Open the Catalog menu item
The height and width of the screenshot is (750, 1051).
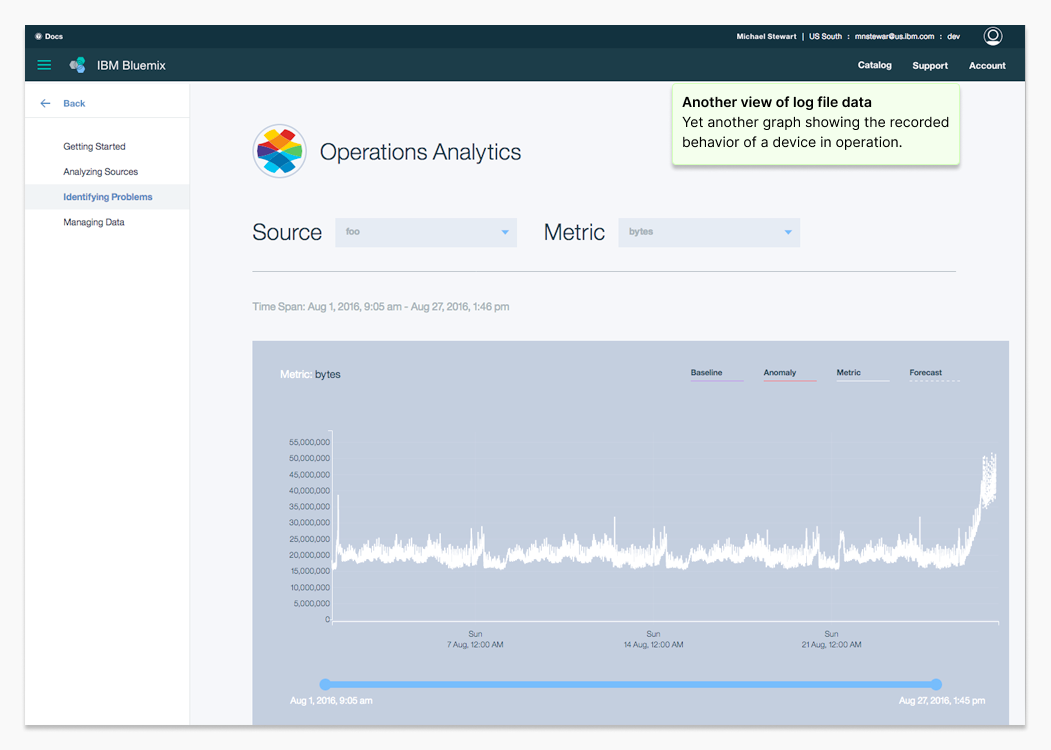click(874, 65)
